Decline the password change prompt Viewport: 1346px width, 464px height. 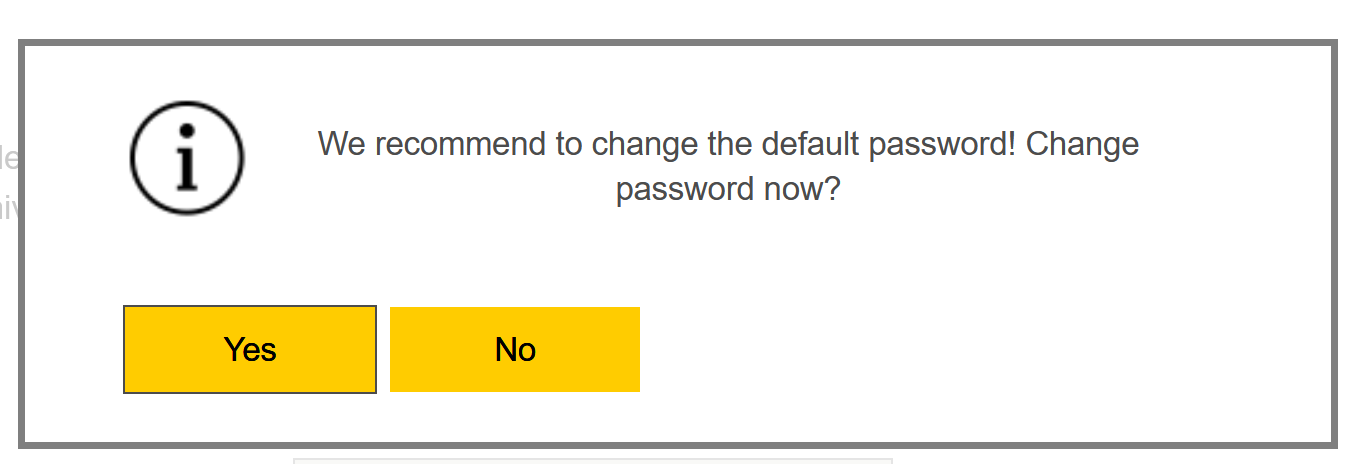(x=515, y=349)
